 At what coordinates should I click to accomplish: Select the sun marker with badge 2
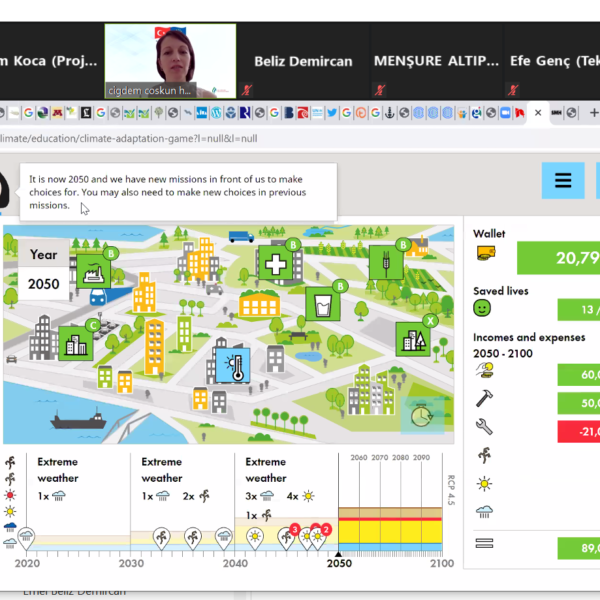click(x=318, y=538)
